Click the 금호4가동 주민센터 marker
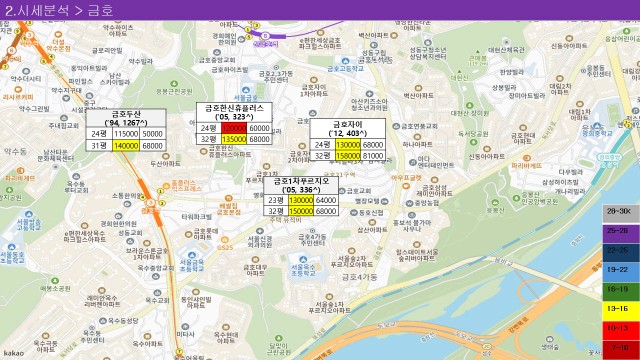Viewport: 640px width, 360px height. [x=312, y=231]
